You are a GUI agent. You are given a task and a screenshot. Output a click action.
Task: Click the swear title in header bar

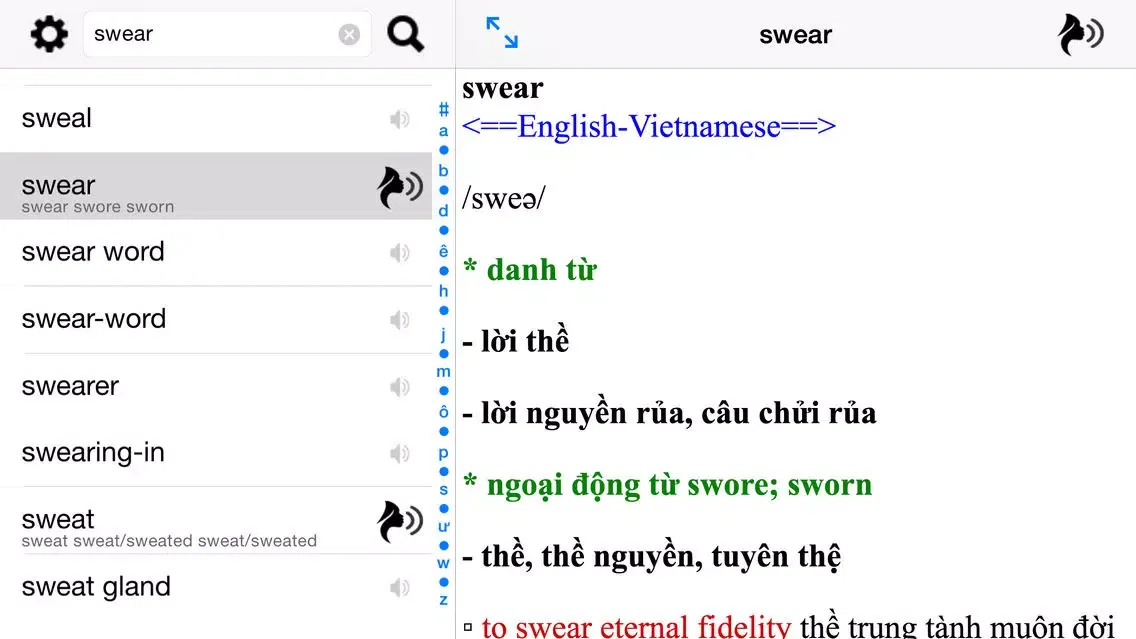795,35
